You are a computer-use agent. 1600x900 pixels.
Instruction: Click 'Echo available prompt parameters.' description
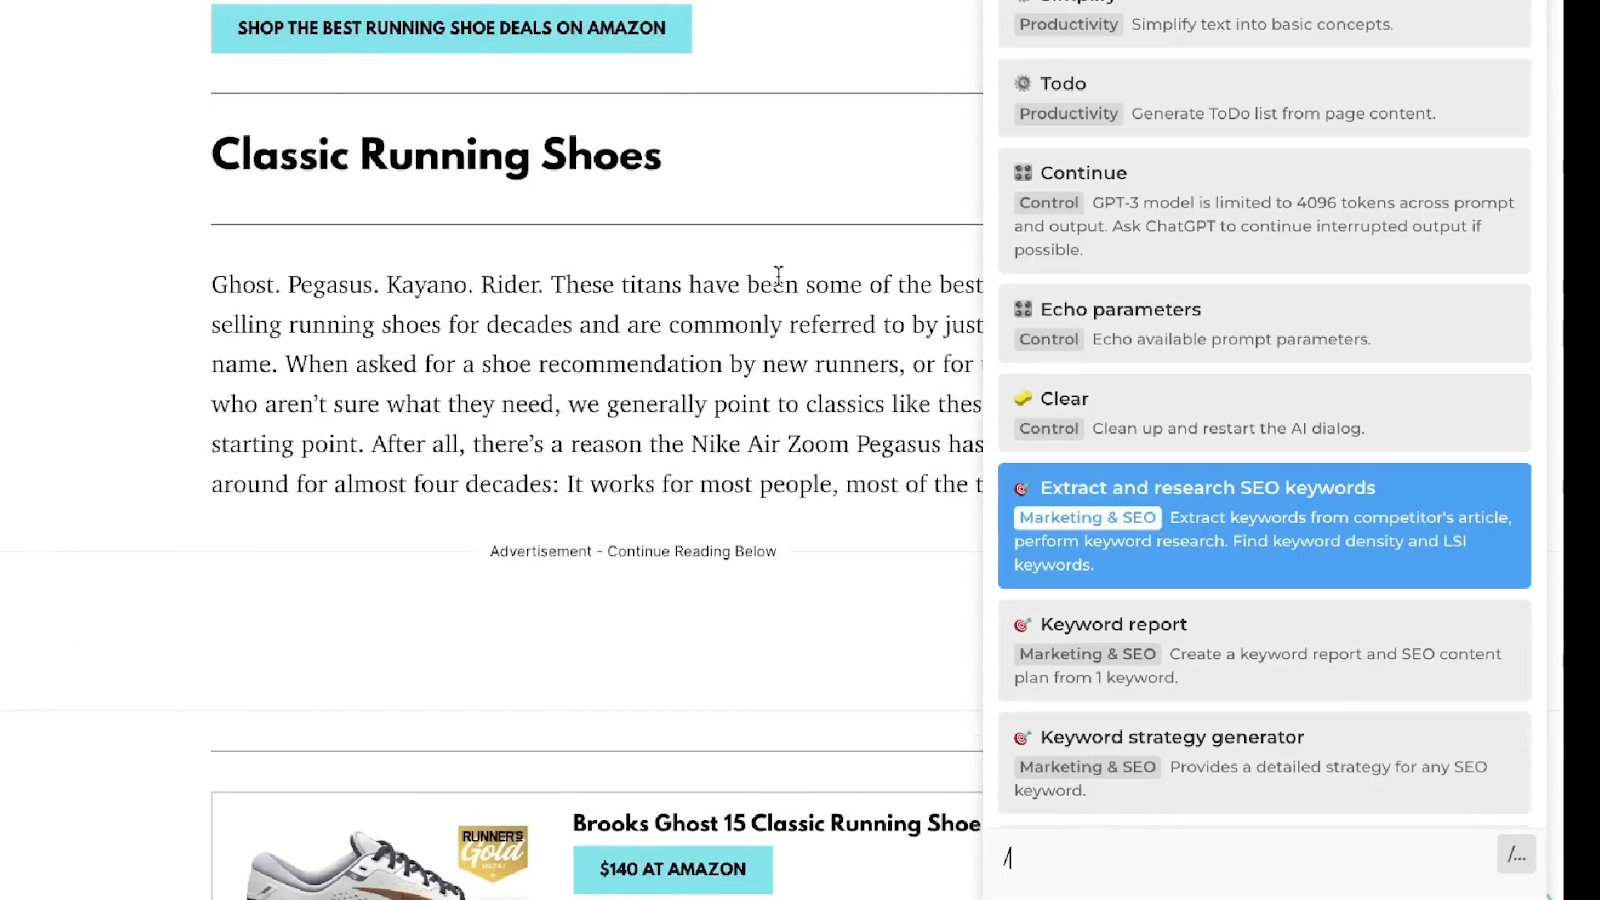coord(1231,339)
